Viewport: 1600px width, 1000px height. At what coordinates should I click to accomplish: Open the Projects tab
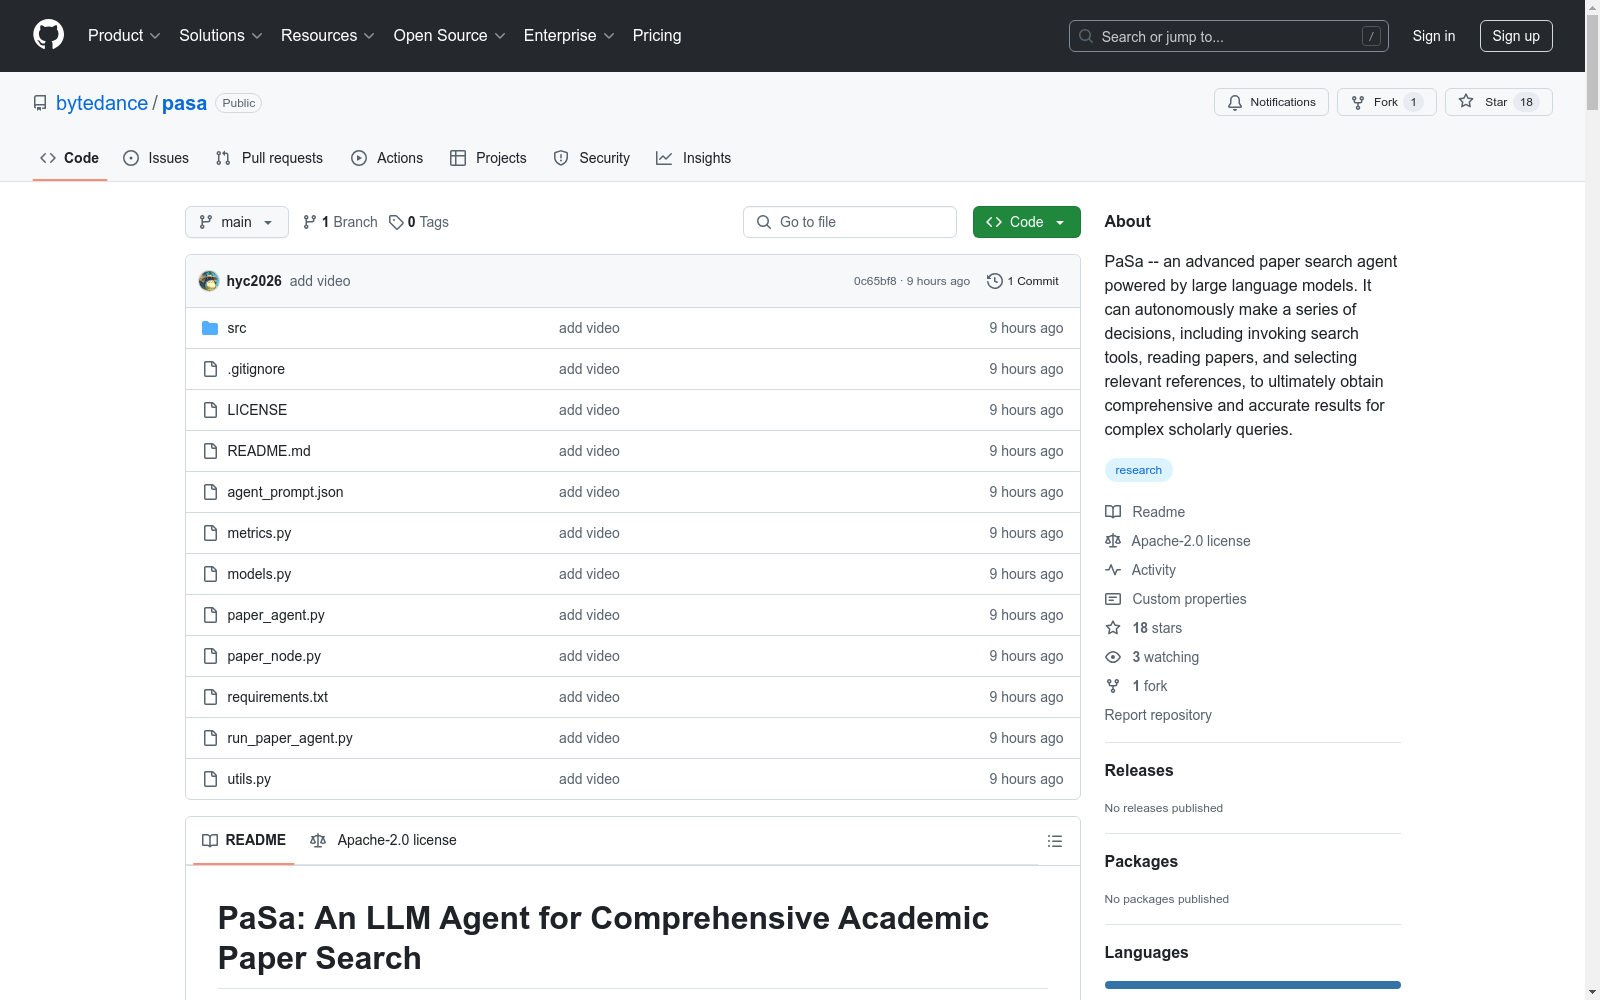[x=488, y=158]
